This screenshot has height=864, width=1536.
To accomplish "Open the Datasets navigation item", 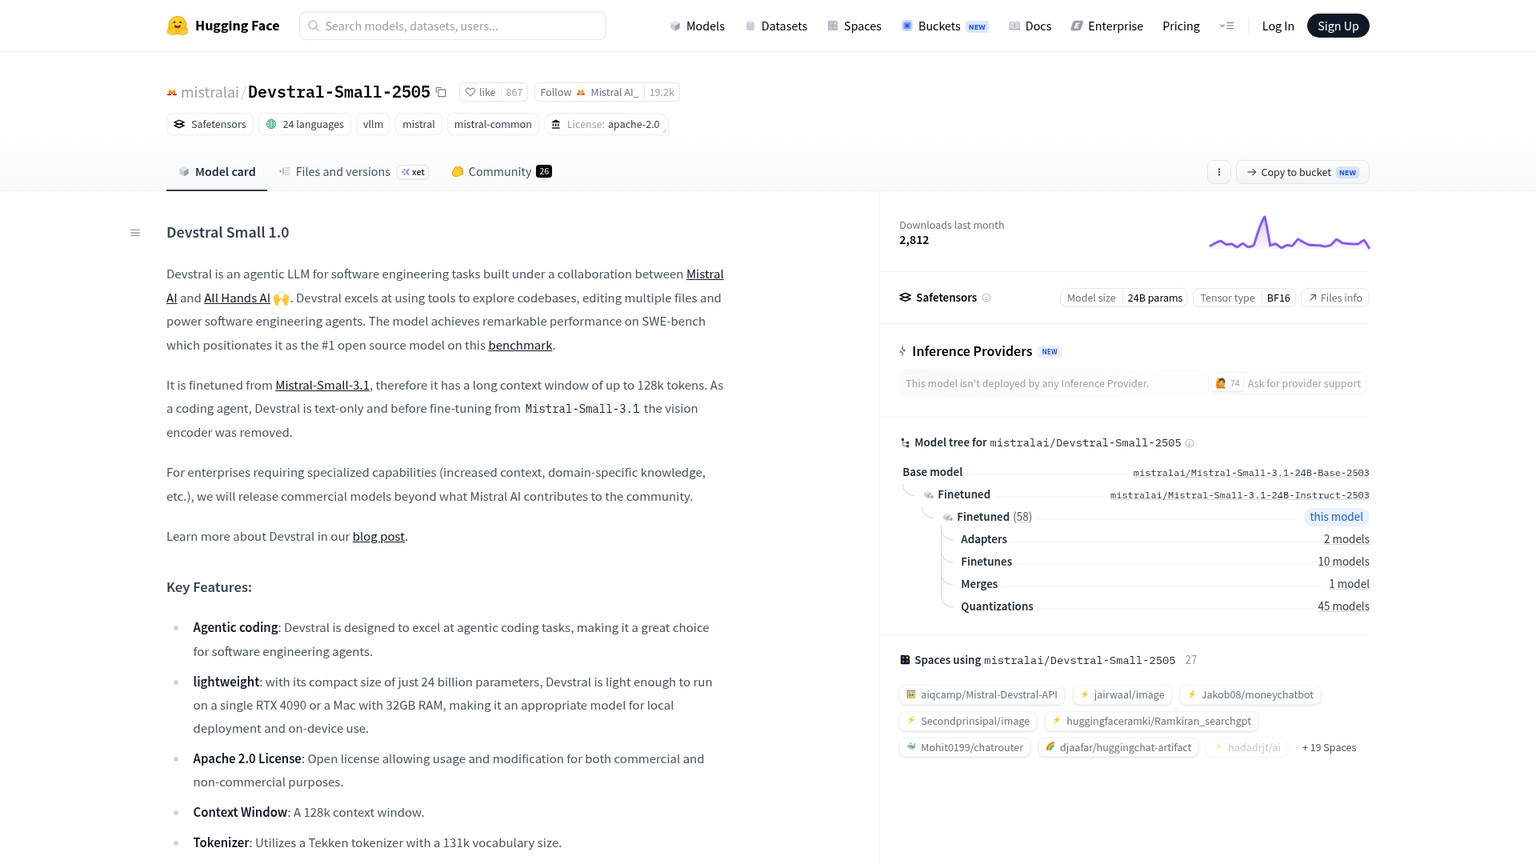I will coord(776,26).
